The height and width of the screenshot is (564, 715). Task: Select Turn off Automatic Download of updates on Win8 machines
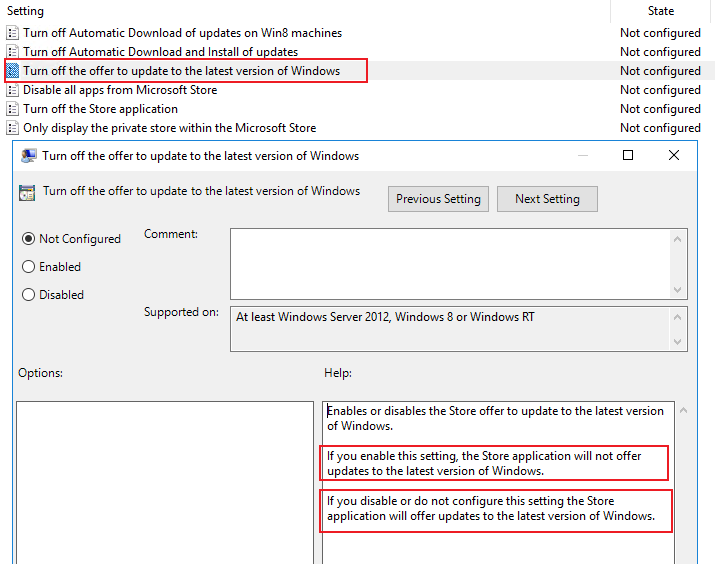pos(182,33)
